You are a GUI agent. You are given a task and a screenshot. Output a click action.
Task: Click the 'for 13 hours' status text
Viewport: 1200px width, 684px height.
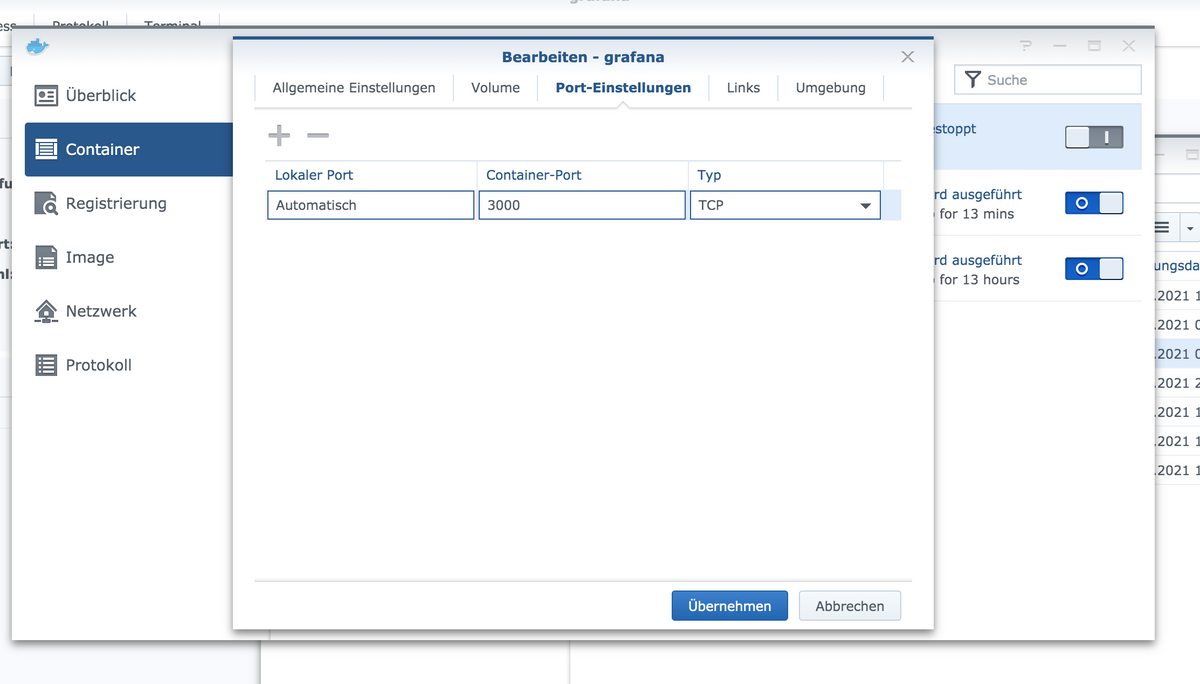point(980,280)
